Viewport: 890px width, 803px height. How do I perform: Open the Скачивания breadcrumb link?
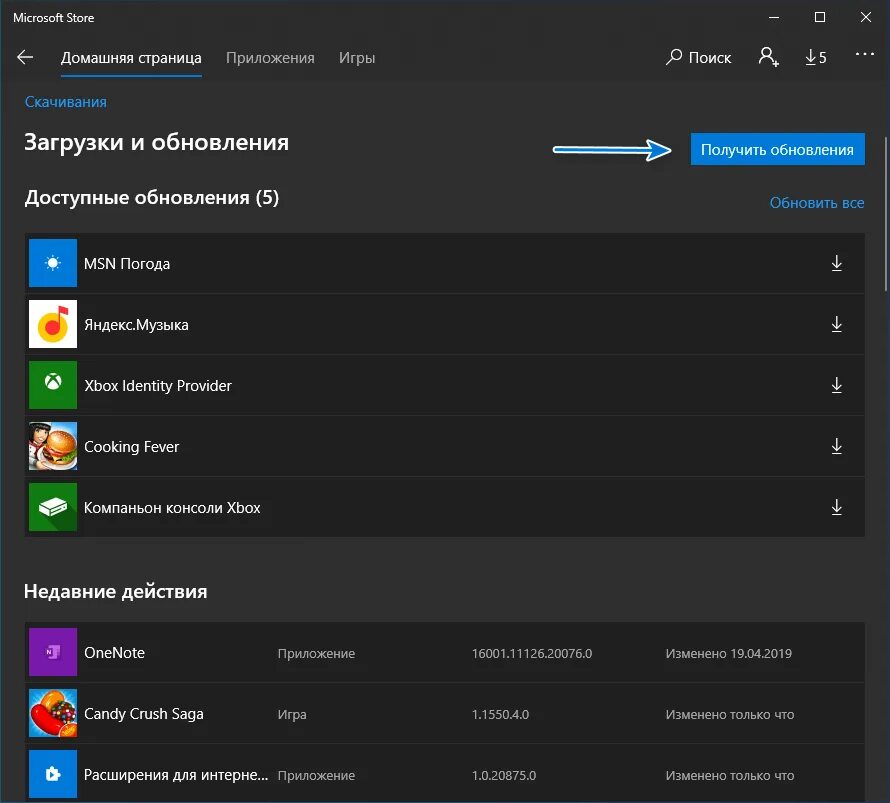point(66,102)
